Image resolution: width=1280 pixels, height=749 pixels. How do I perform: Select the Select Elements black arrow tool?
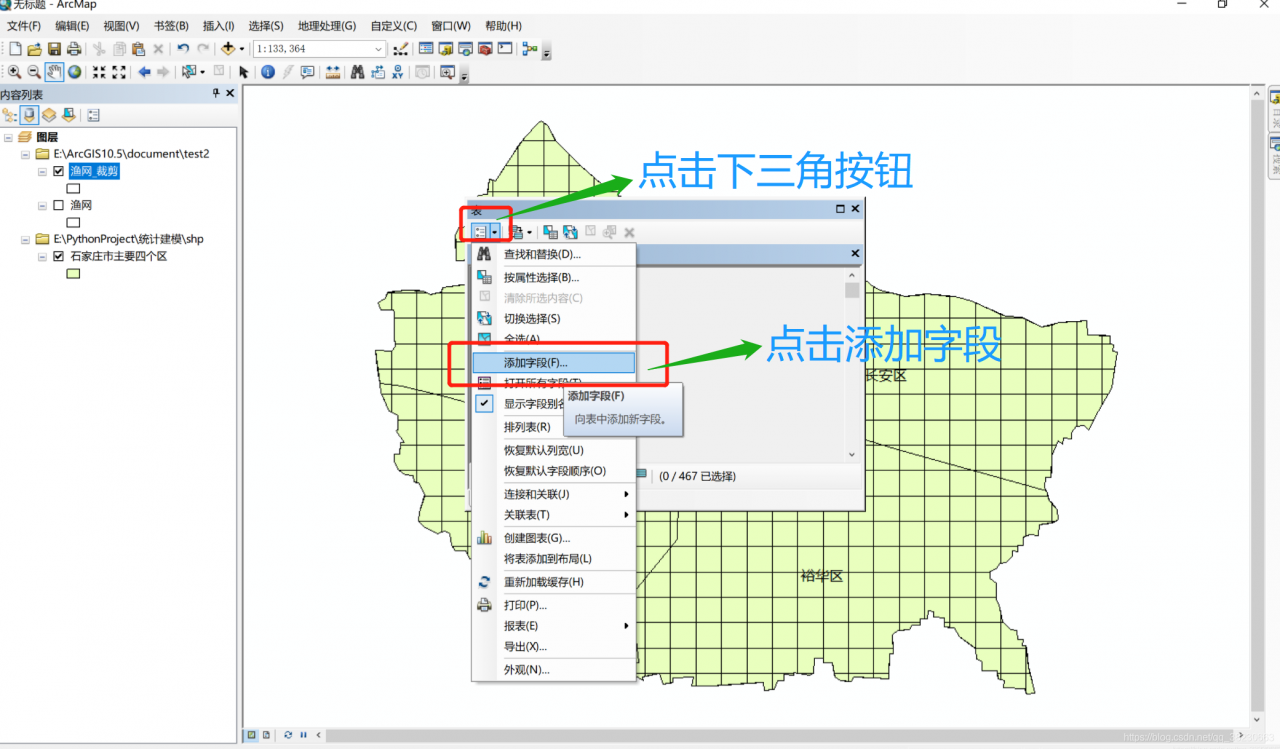tap(243, 72)
